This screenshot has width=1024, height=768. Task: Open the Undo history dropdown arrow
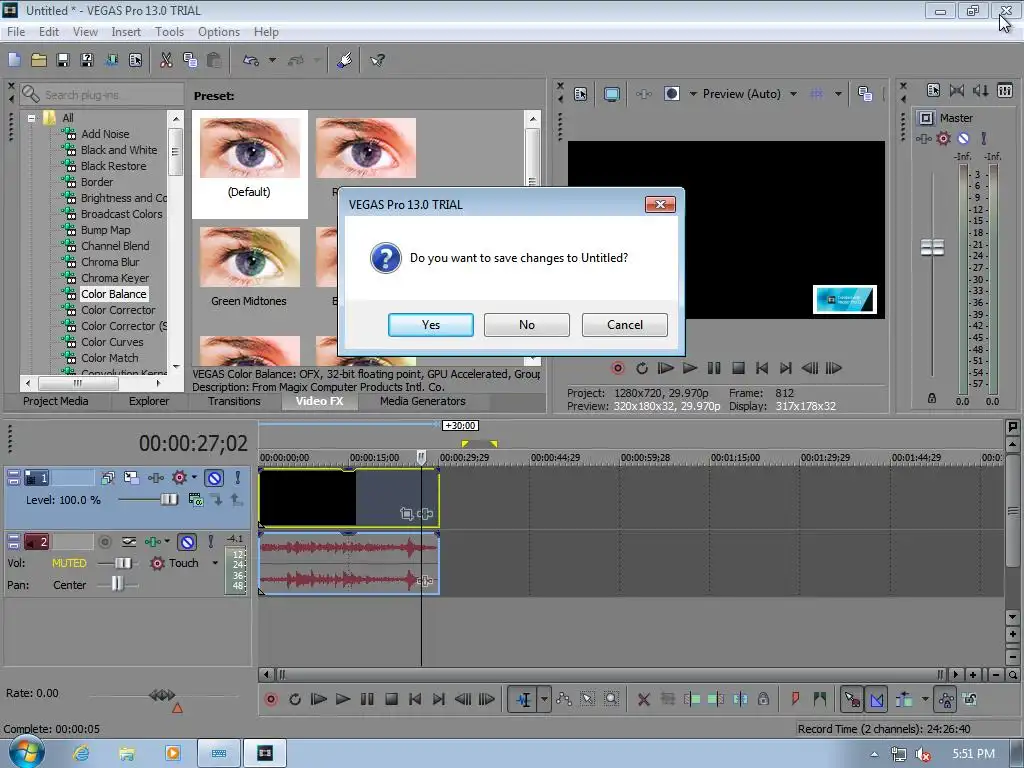click(272, 60)
